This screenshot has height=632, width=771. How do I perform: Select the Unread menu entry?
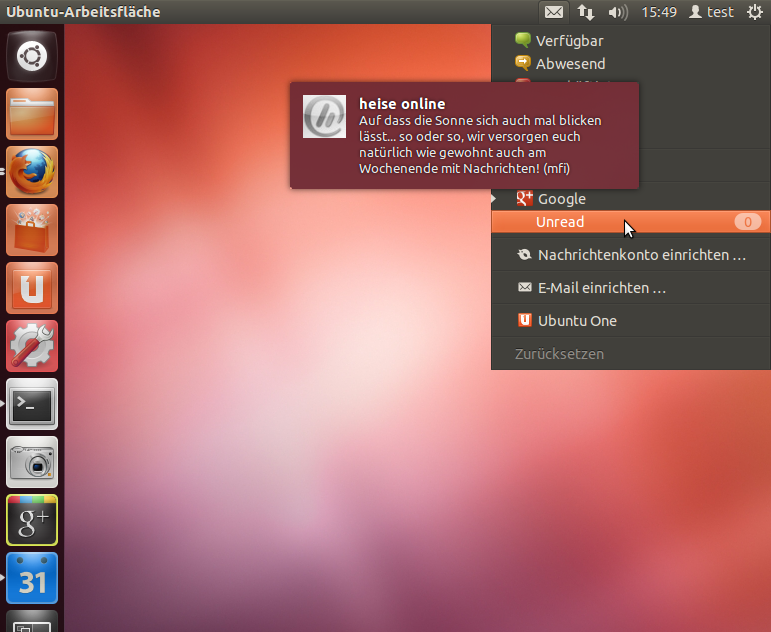(x=630, y=222)
